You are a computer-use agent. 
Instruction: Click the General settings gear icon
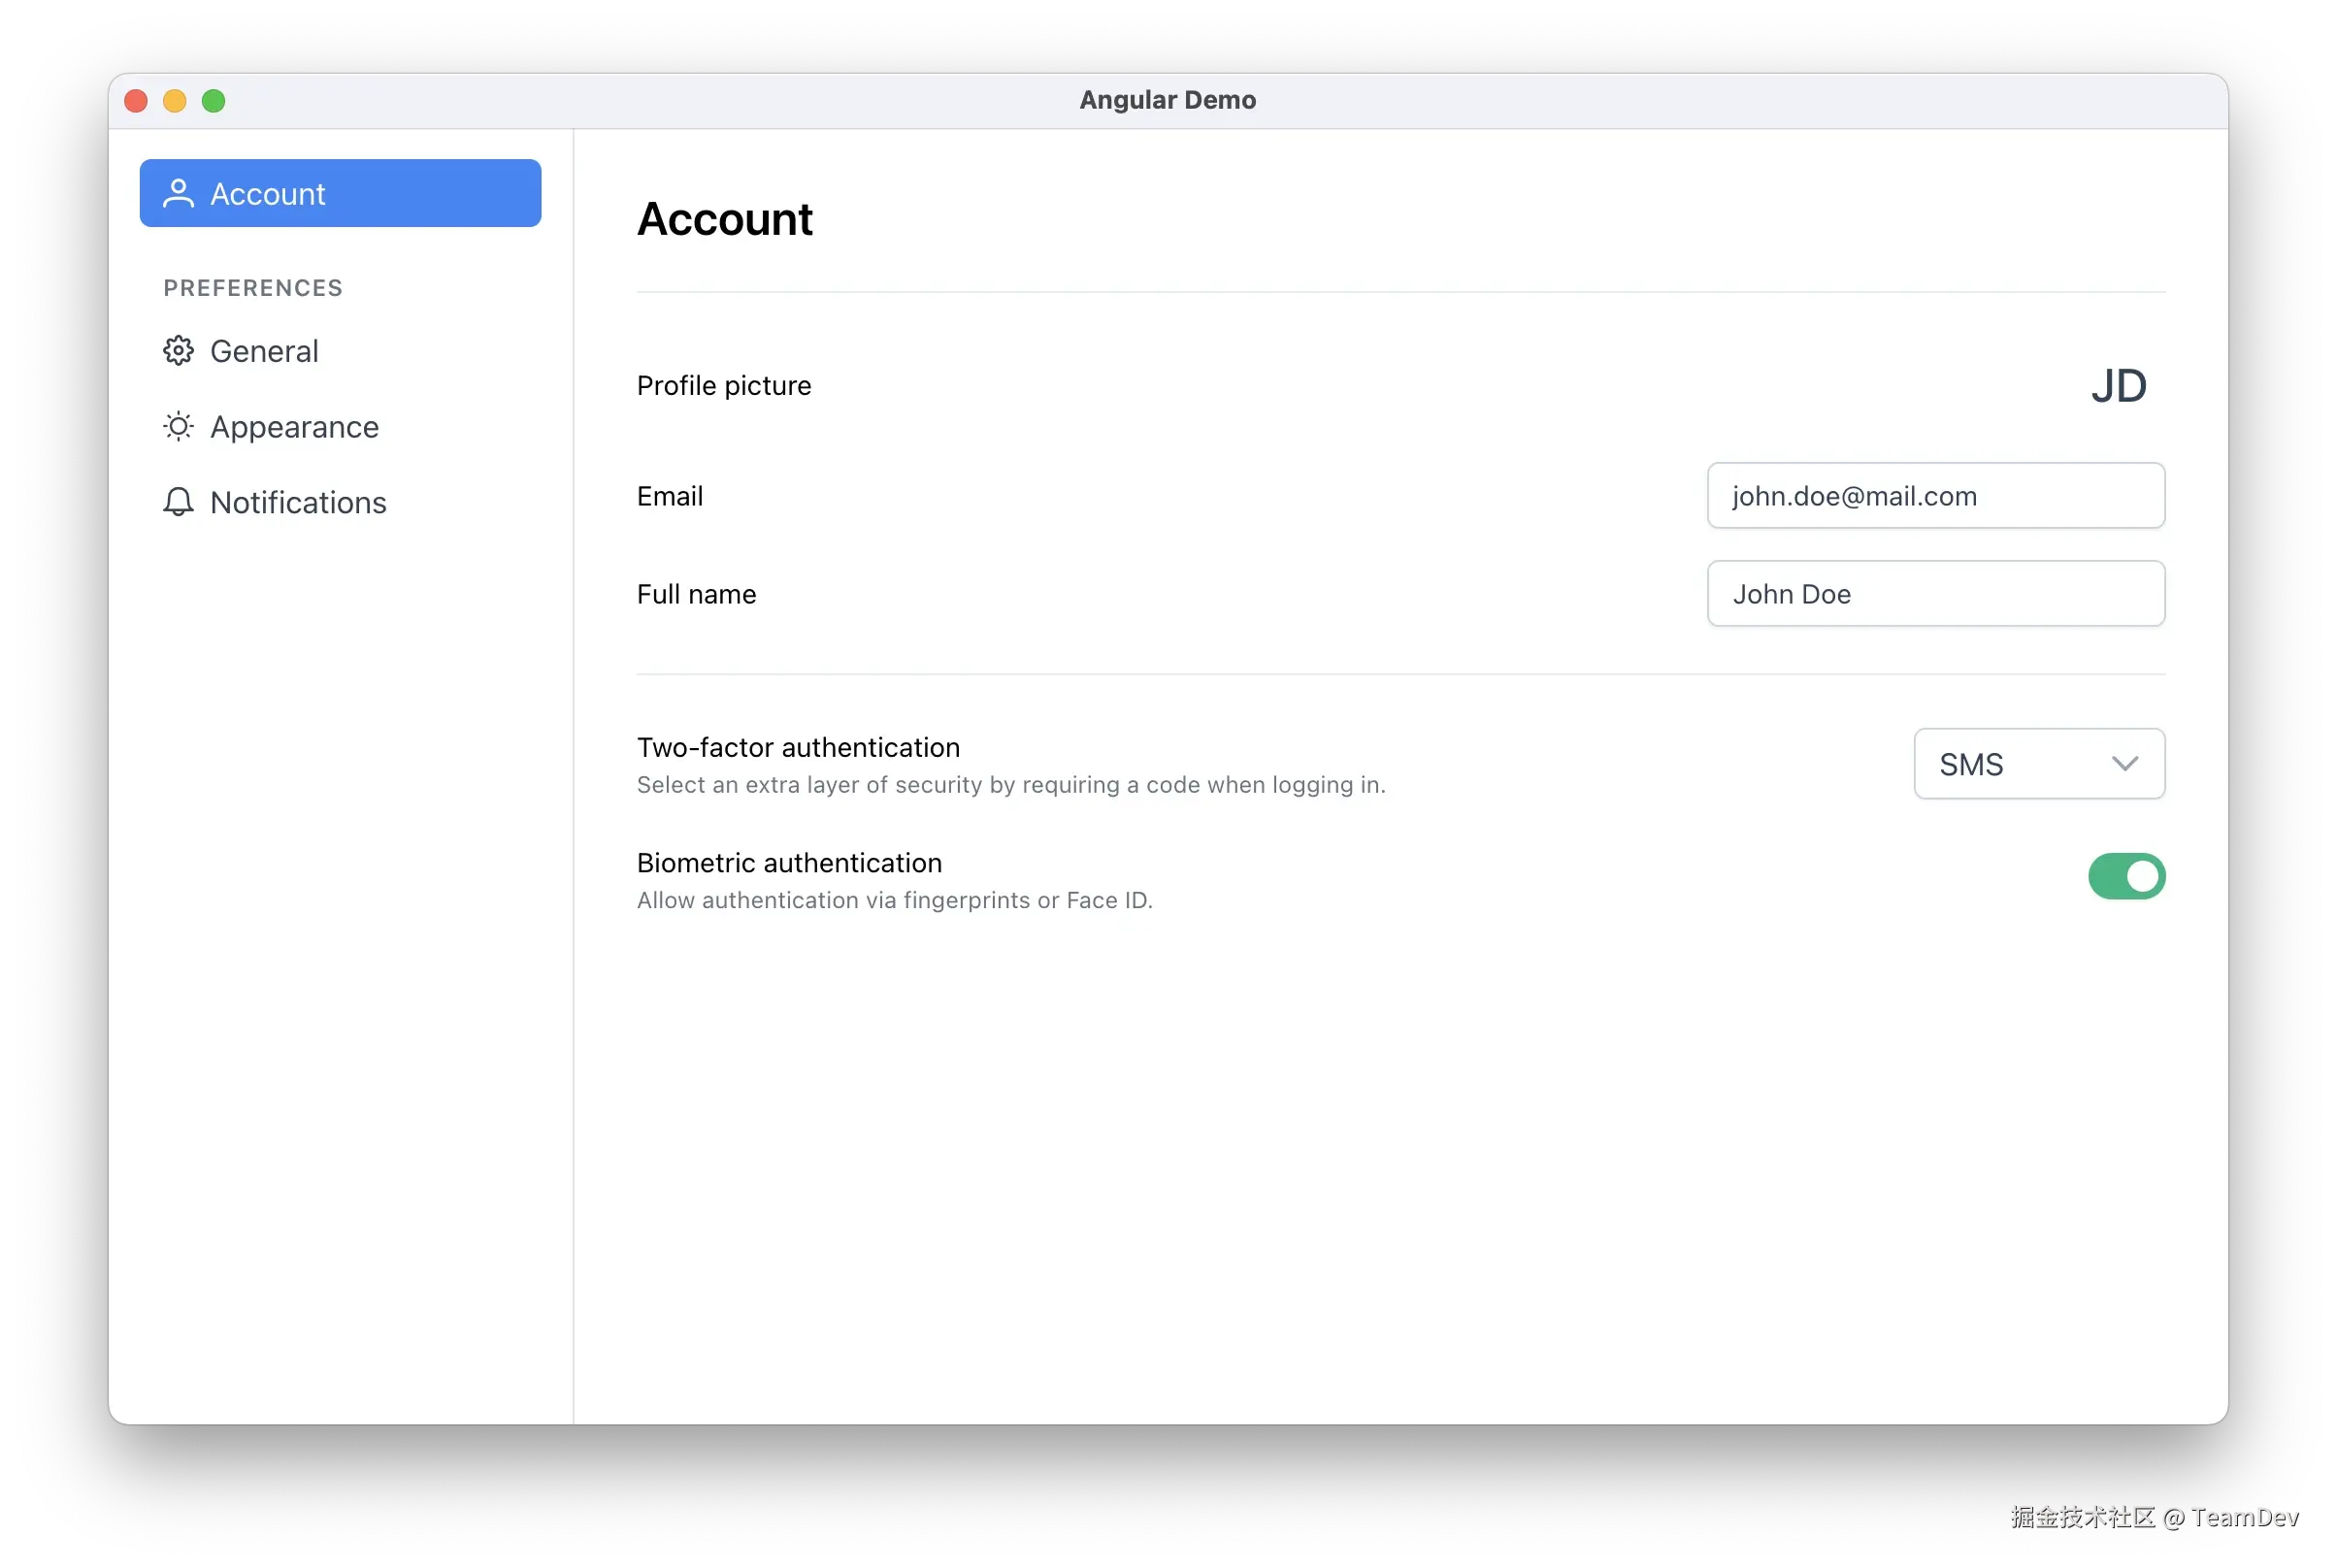click(178, 350)
